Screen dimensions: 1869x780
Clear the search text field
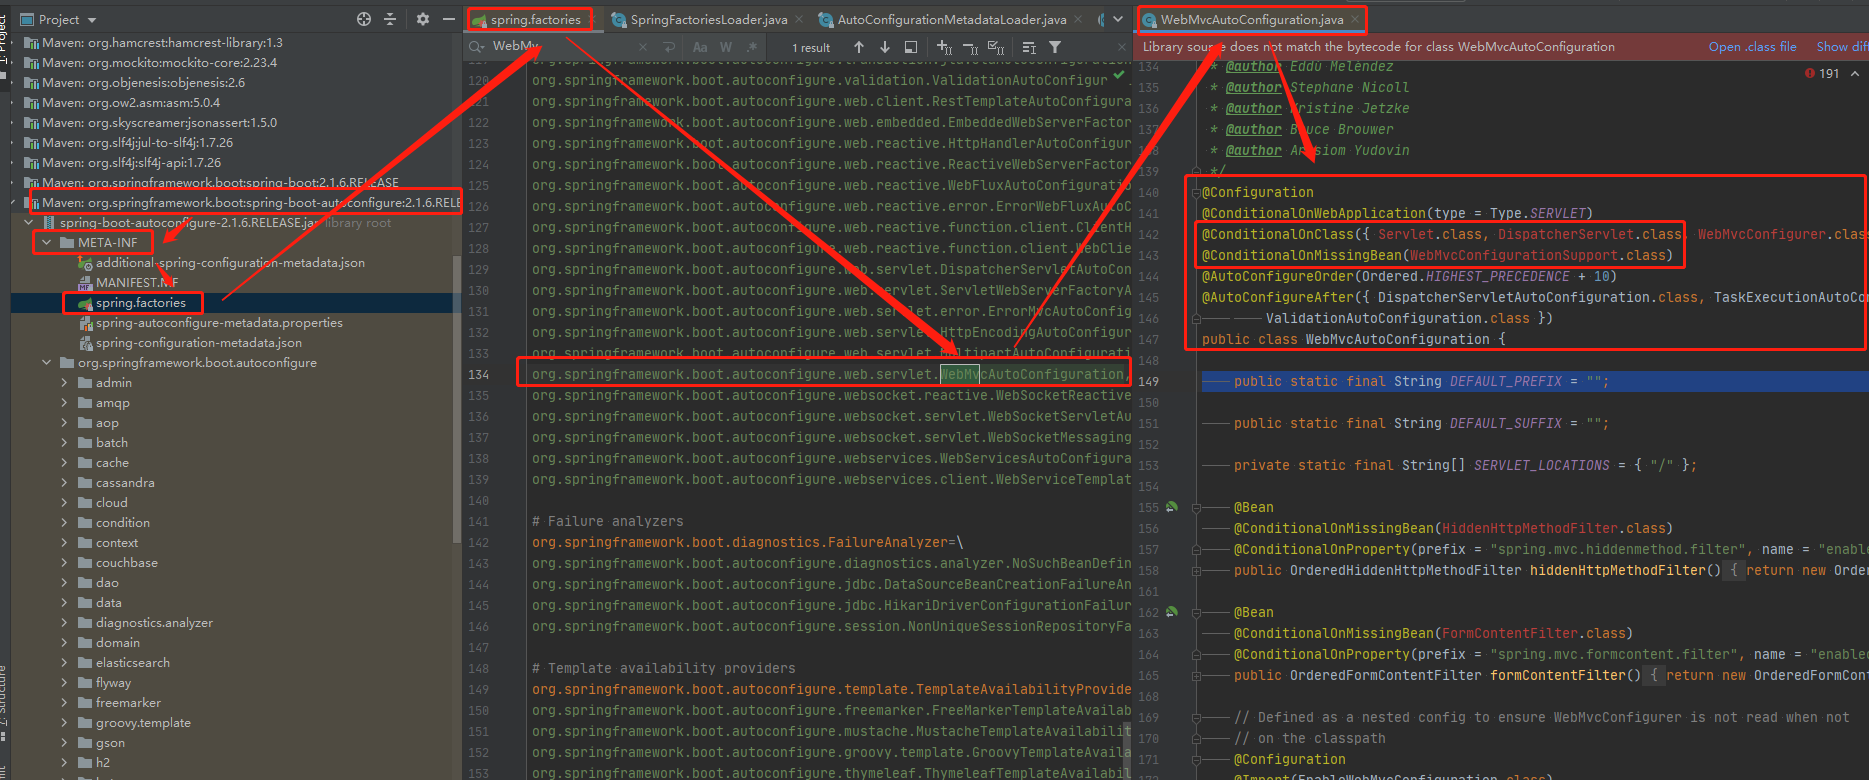pyautogui.click(x=642, y=47)
